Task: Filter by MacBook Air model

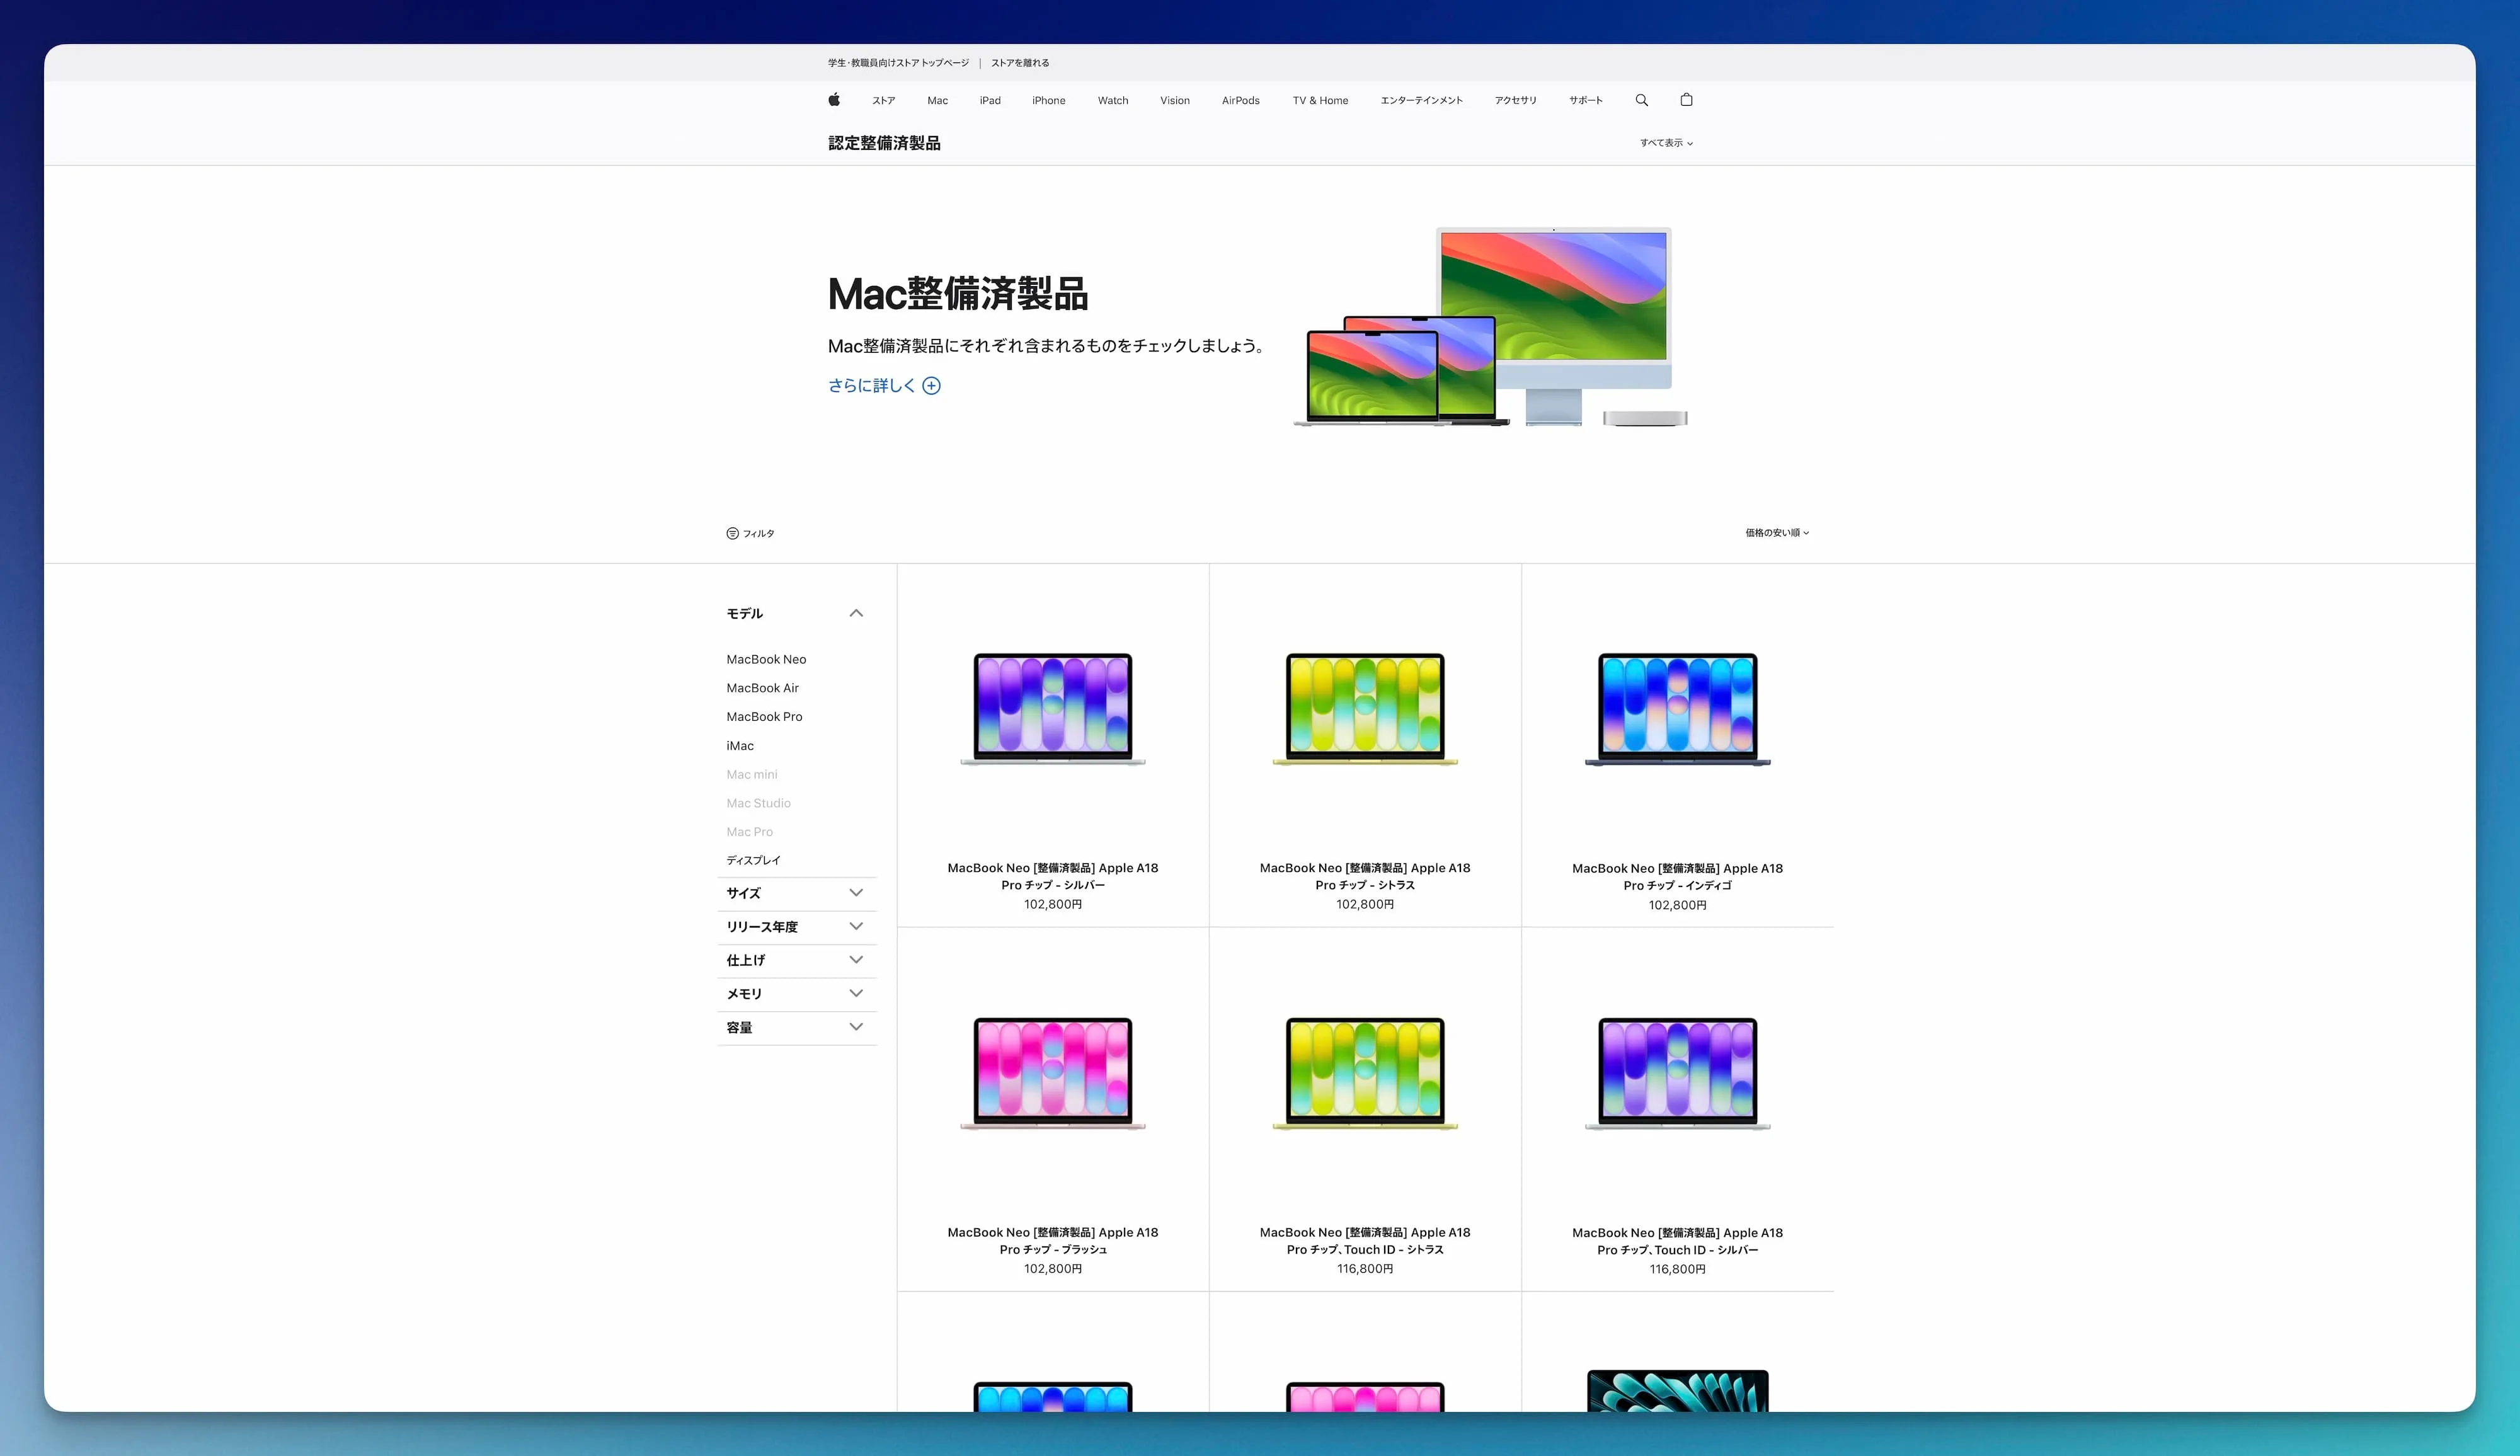Action: coord(762,688)
